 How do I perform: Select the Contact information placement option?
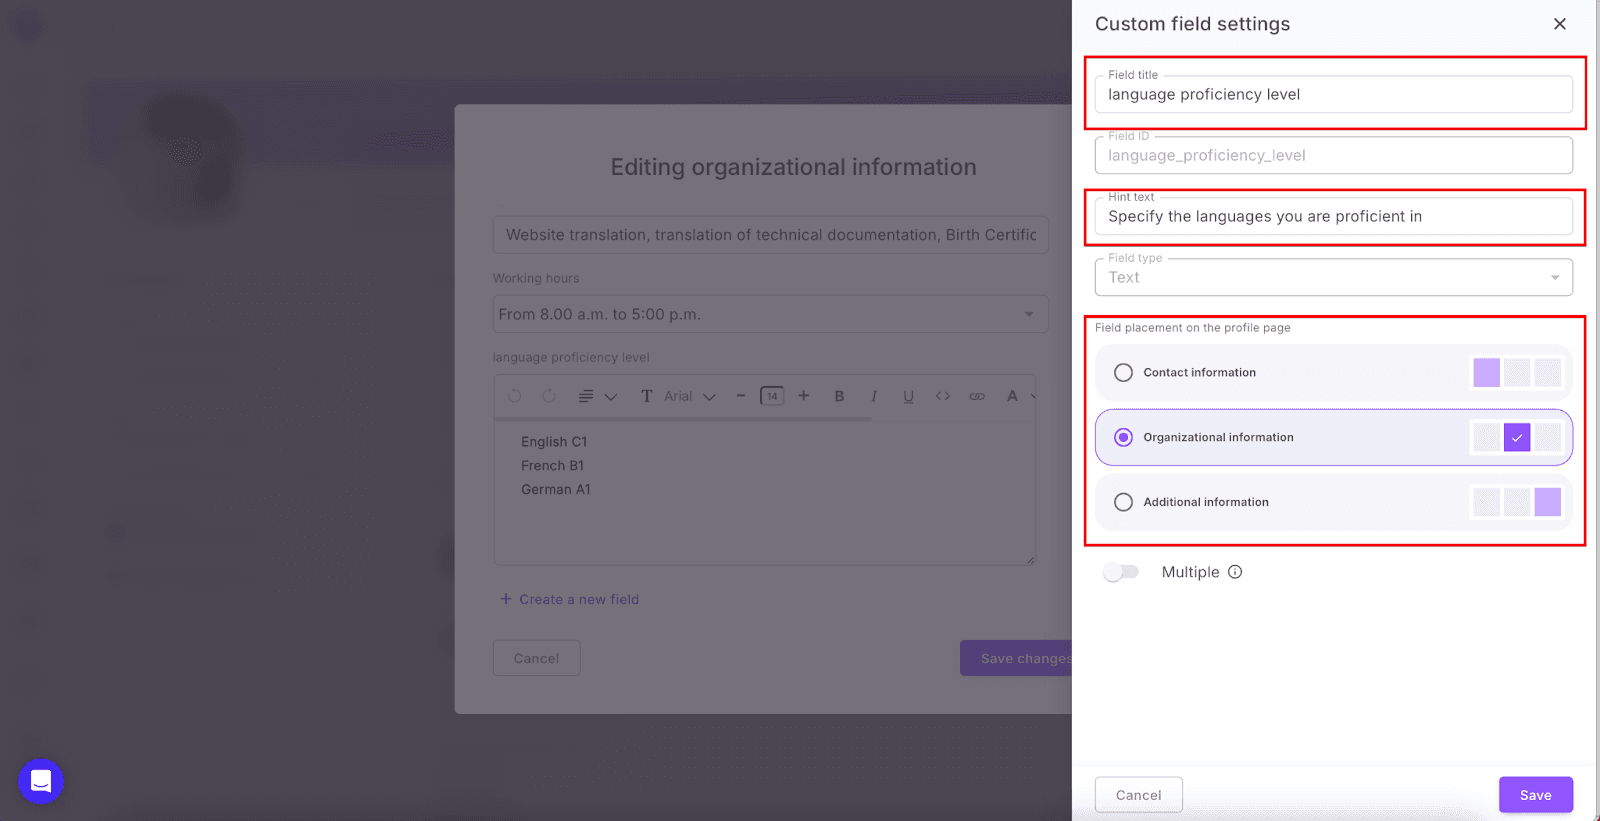point(1124,373)
